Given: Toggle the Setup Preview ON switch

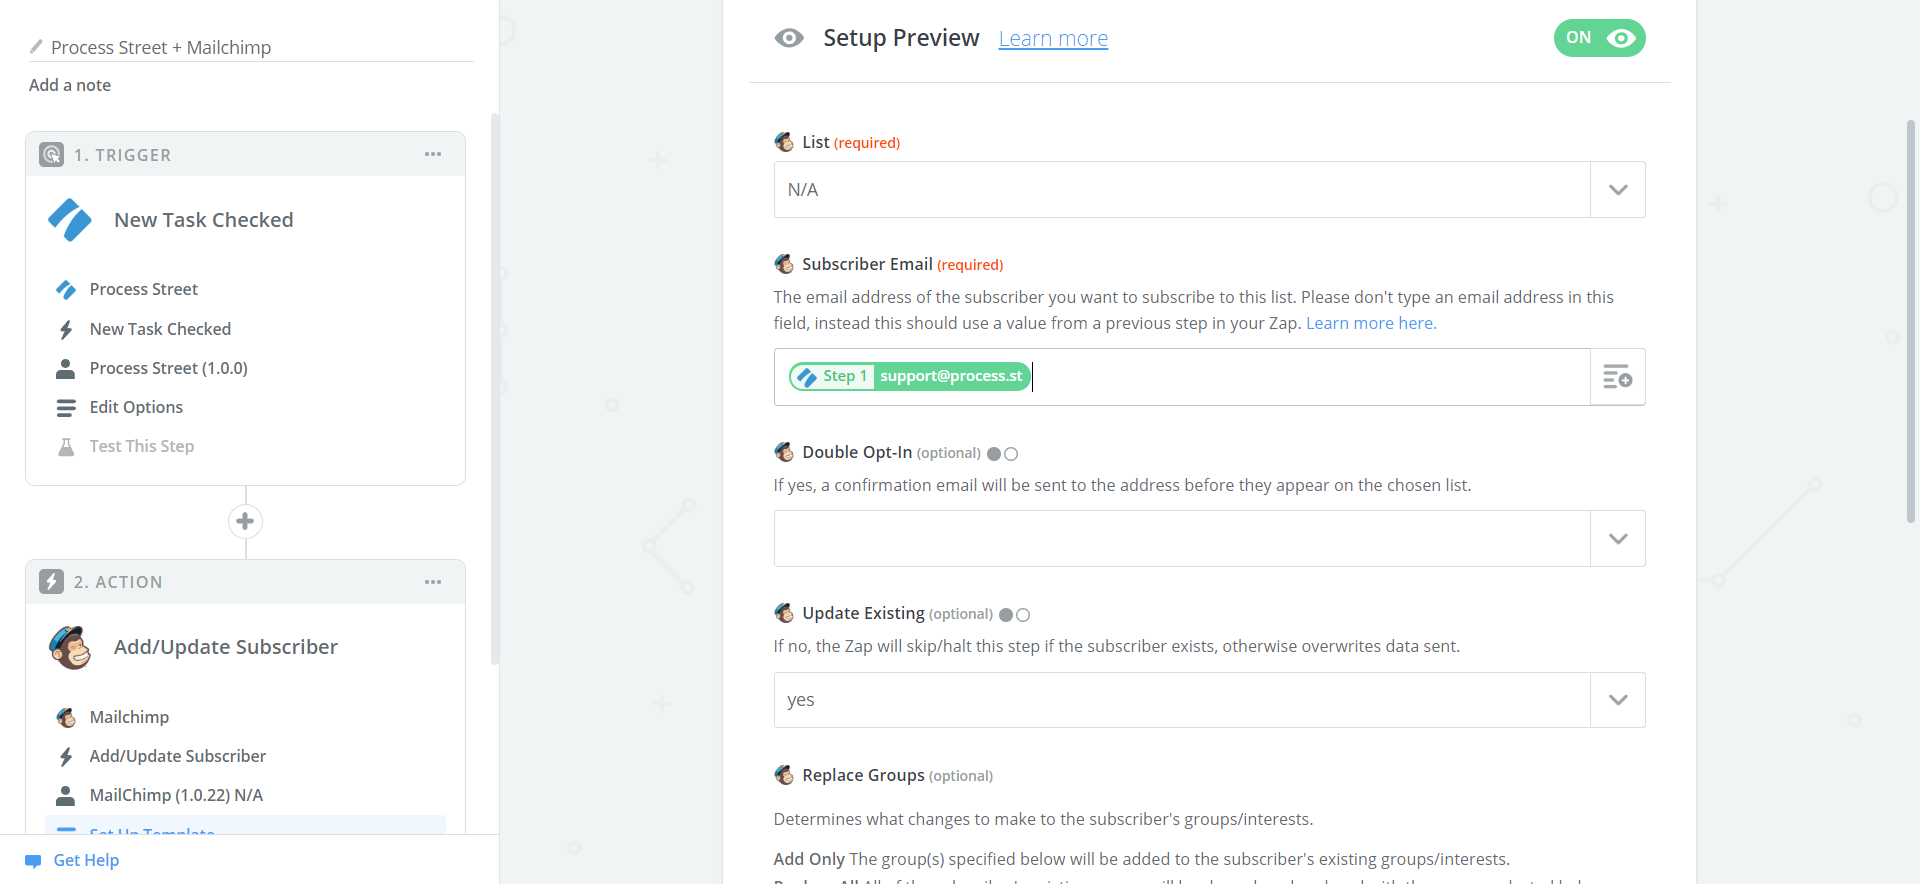Looking at the screenshot, I should tap(1599, 38).
